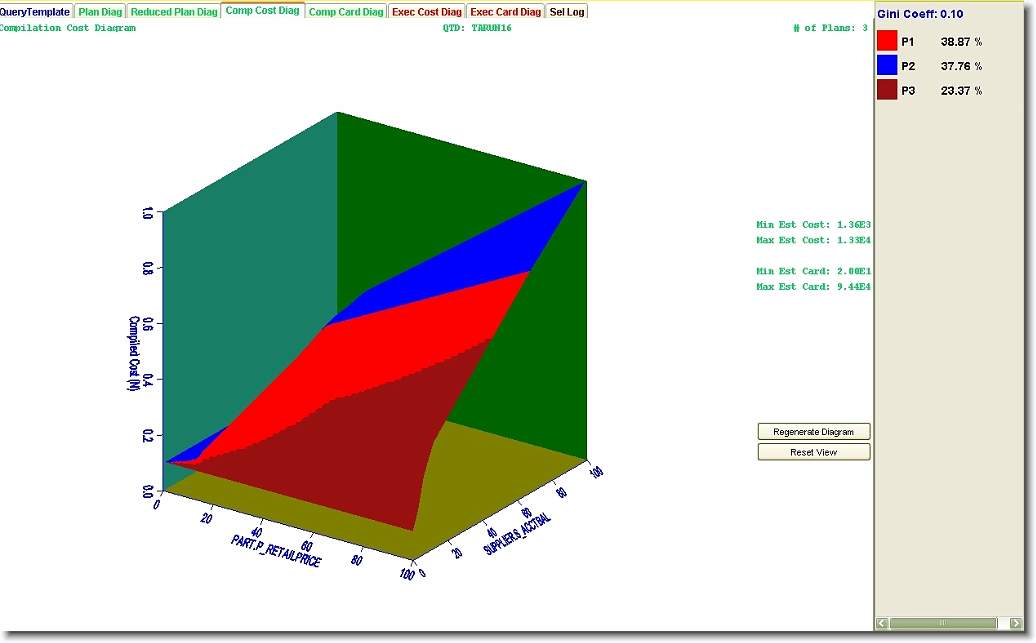Open the Exec Cost Diag tab
The width and height of the screenshot is (1036, 643).
click(427, 12)
